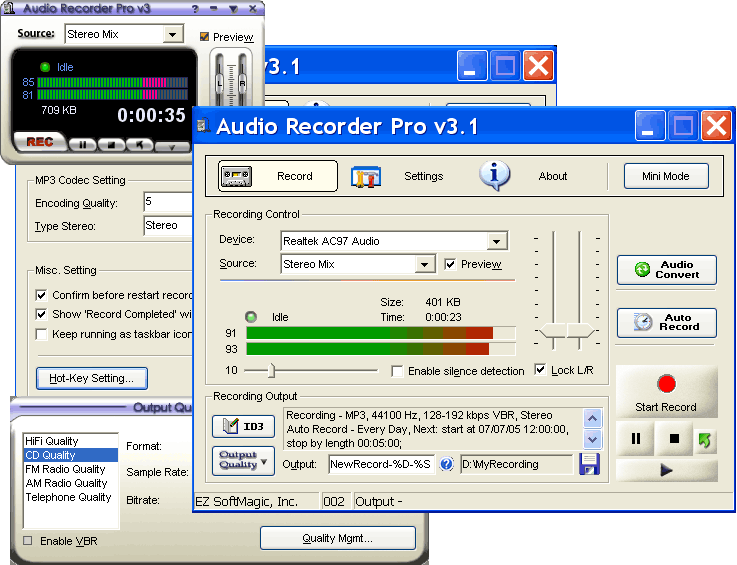Click the idle status indicator light
Screen dimensions: 737x565
[x=251, y=317]
